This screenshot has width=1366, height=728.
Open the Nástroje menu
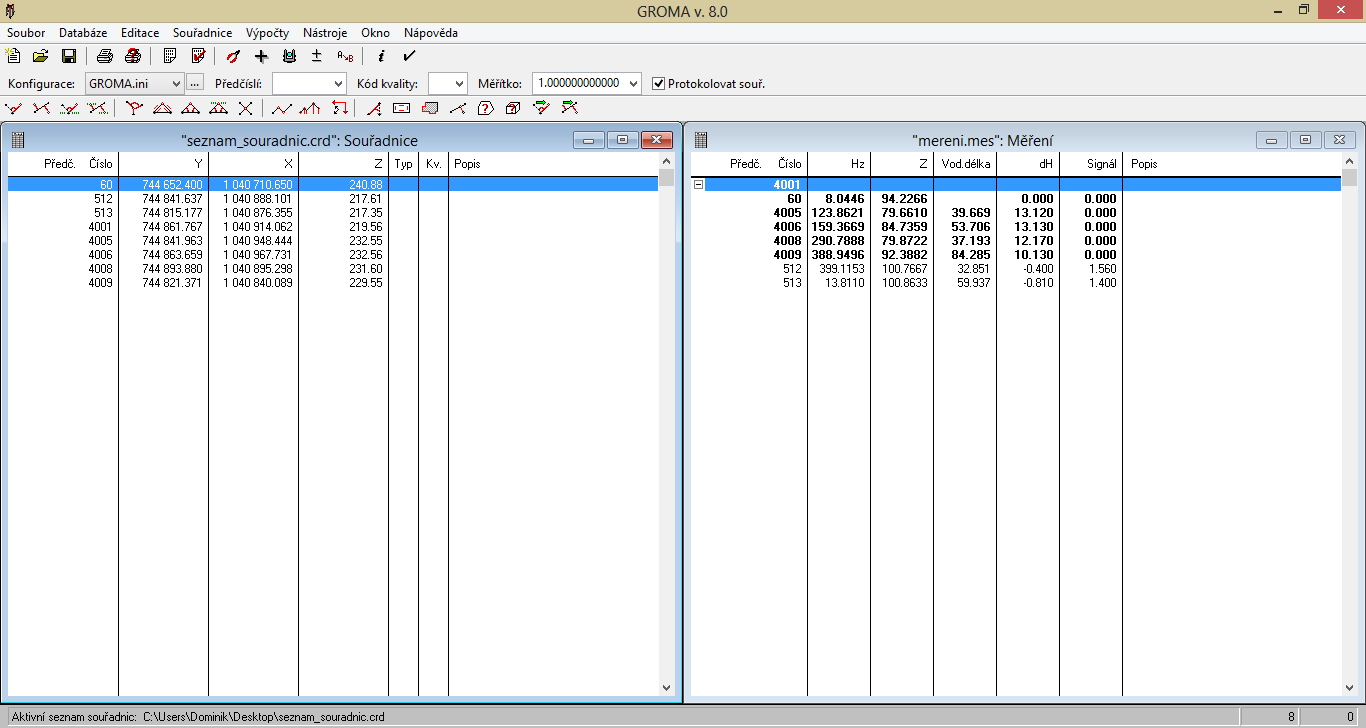[324, 33]
